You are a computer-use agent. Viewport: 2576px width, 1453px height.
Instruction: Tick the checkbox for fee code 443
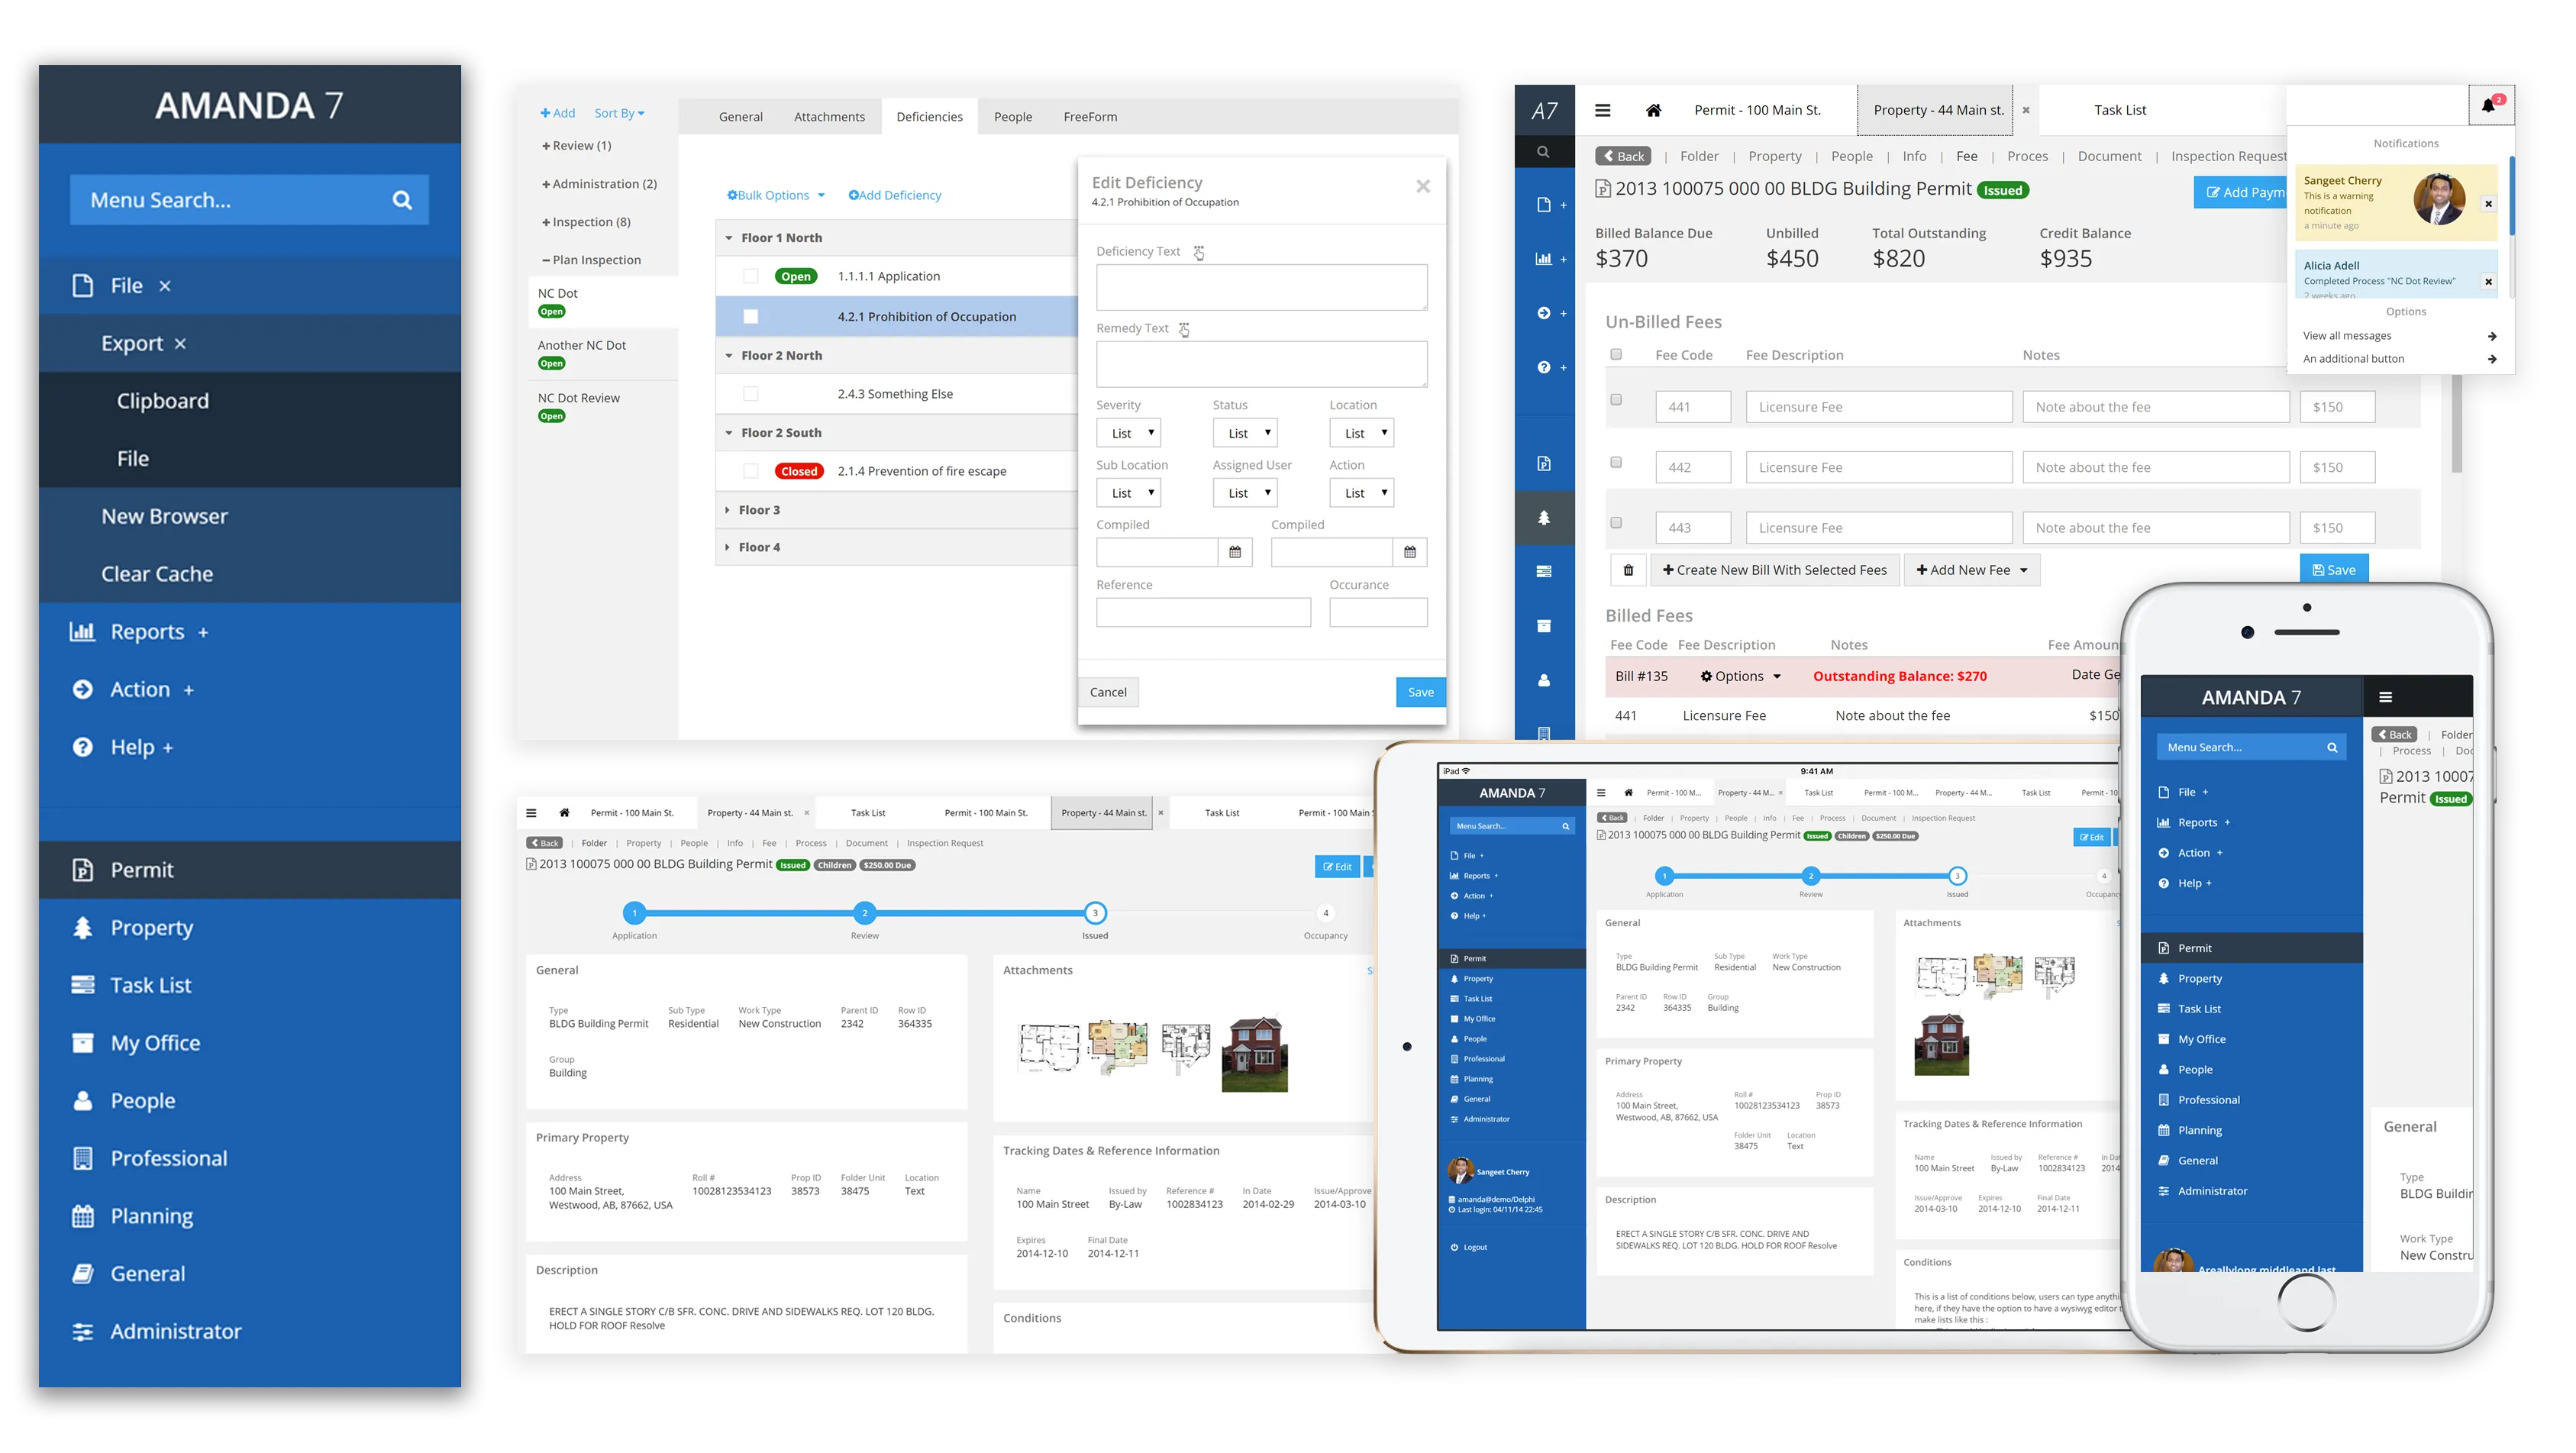pyautogui.click(x=1616, y=522)
